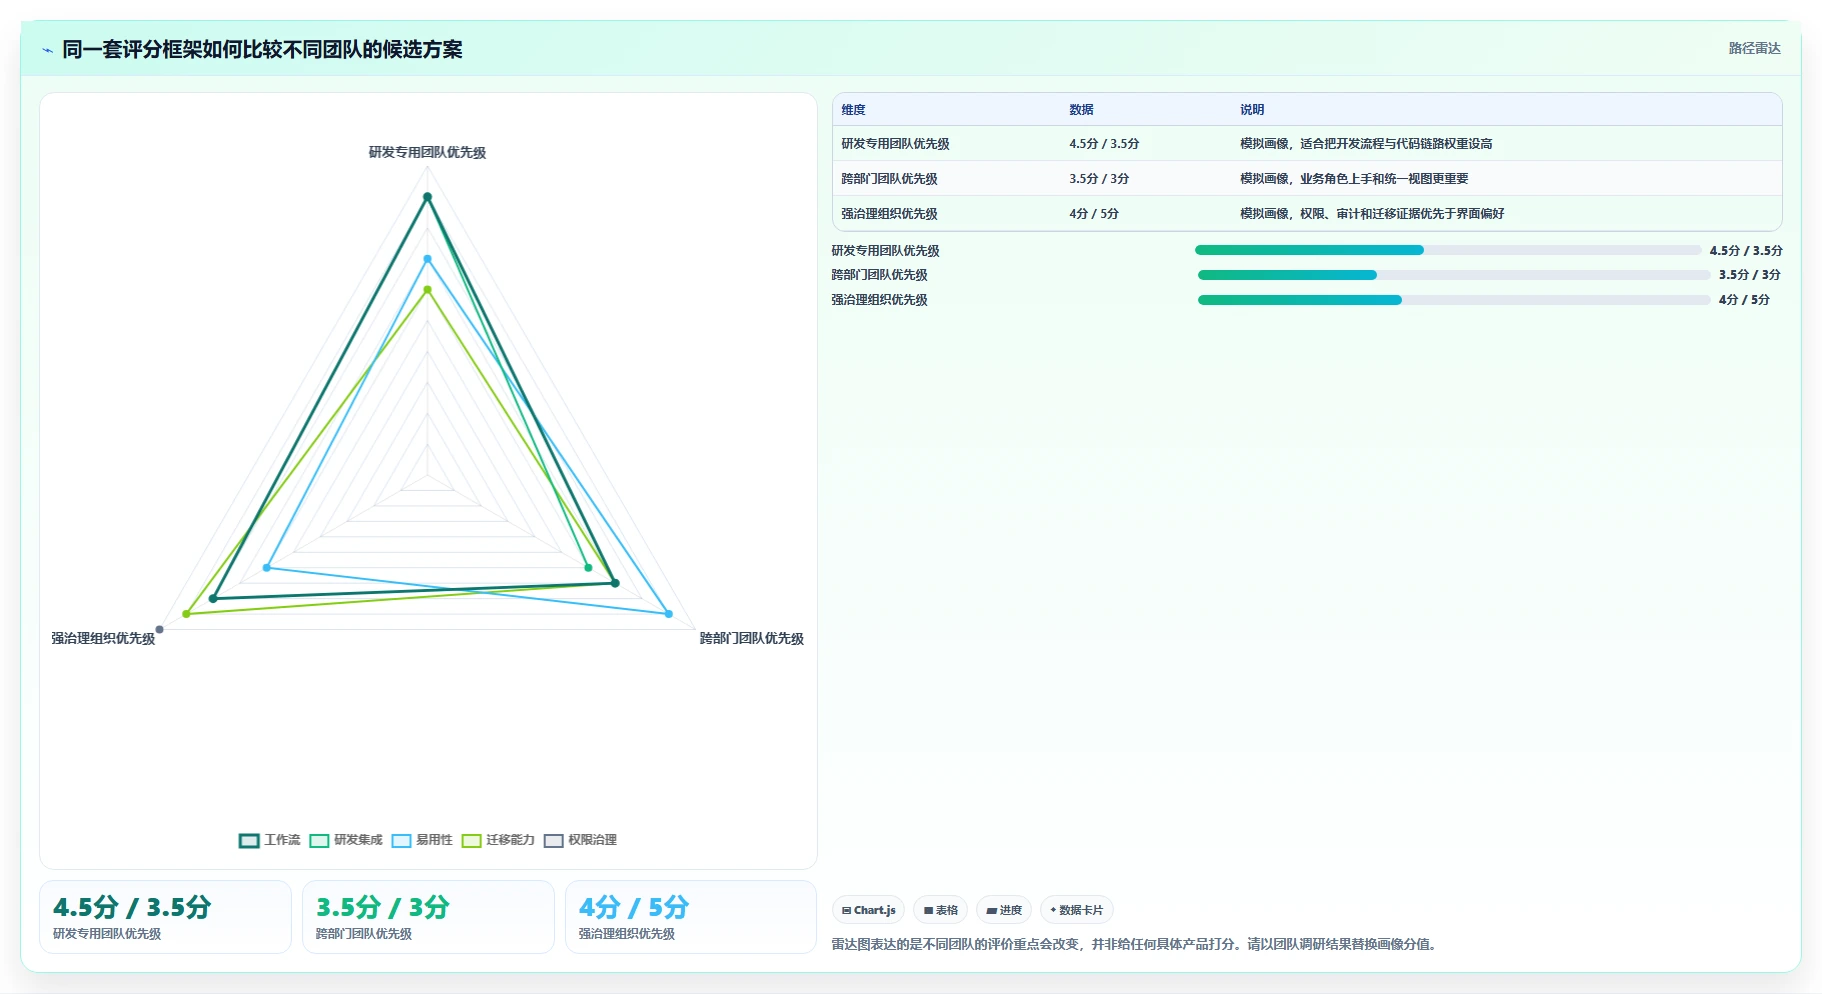Click the Chart.js chip
1822x994 pixels.
[868, 910]
